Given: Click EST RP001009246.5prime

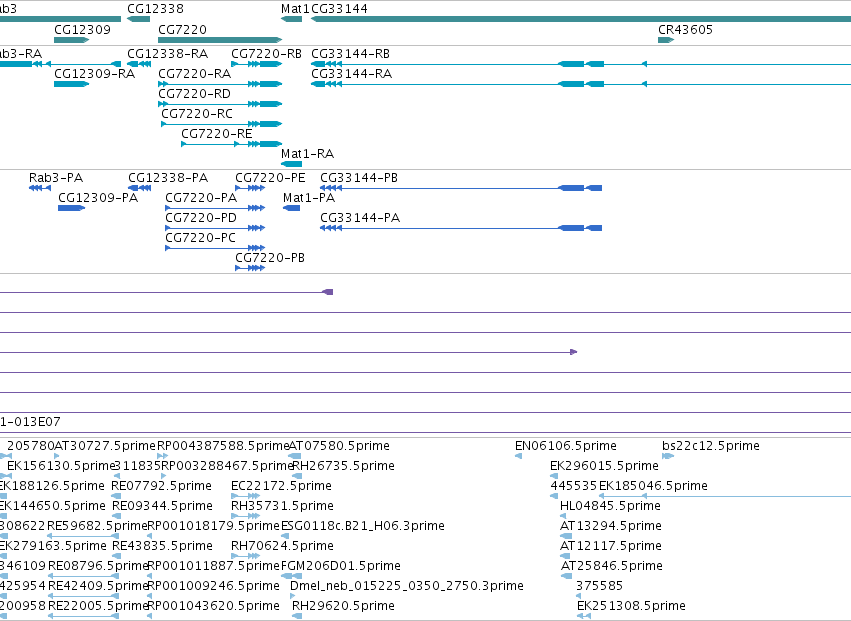Looking at the screenshot, I should click(x=214, y=586).
